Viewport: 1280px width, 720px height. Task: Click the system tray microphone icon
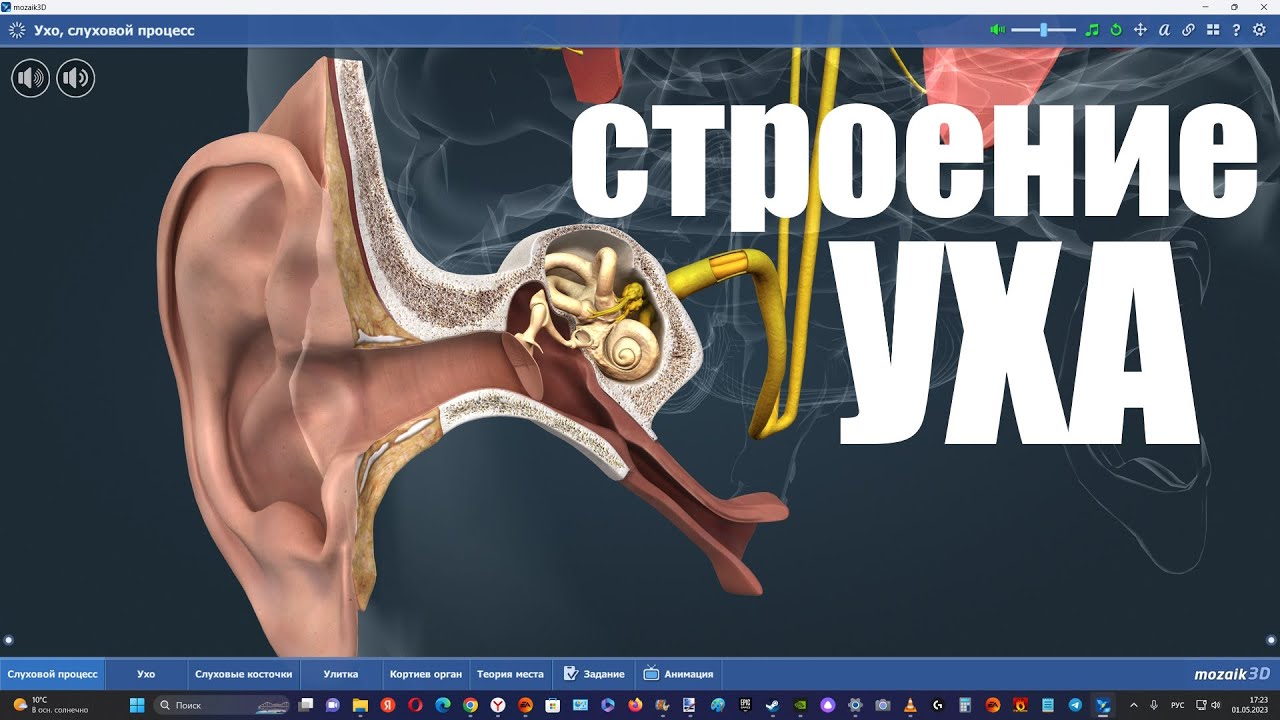click(x=1153, y=705)
